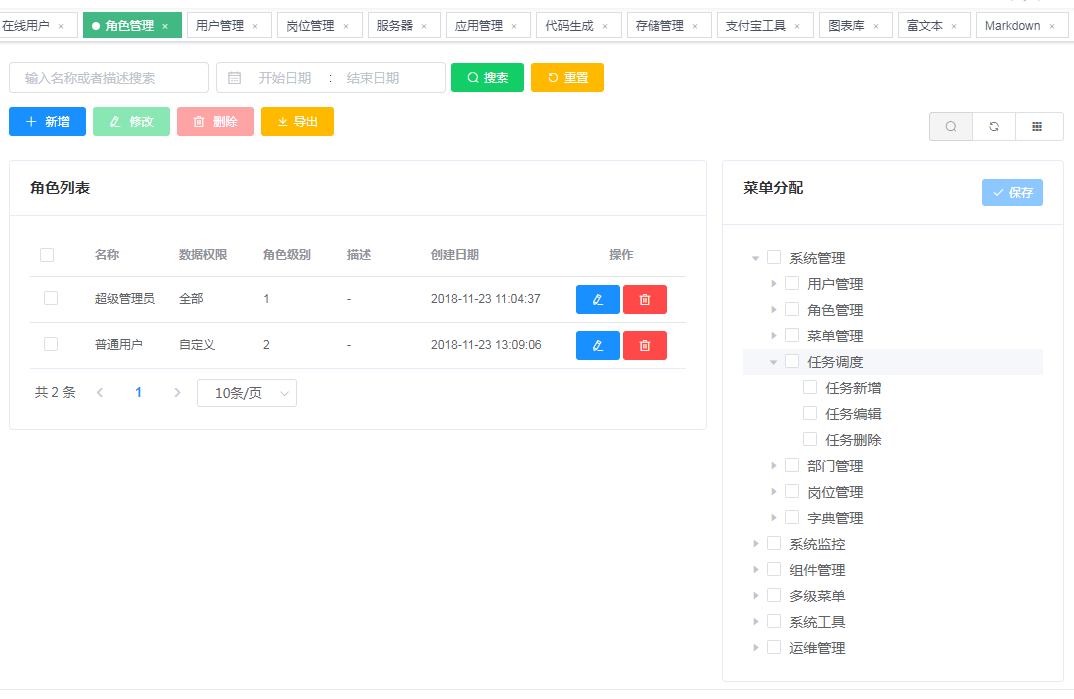The image size is (1074, 699).
Task: Go to previous page arrow
Action: pos(100,392)
